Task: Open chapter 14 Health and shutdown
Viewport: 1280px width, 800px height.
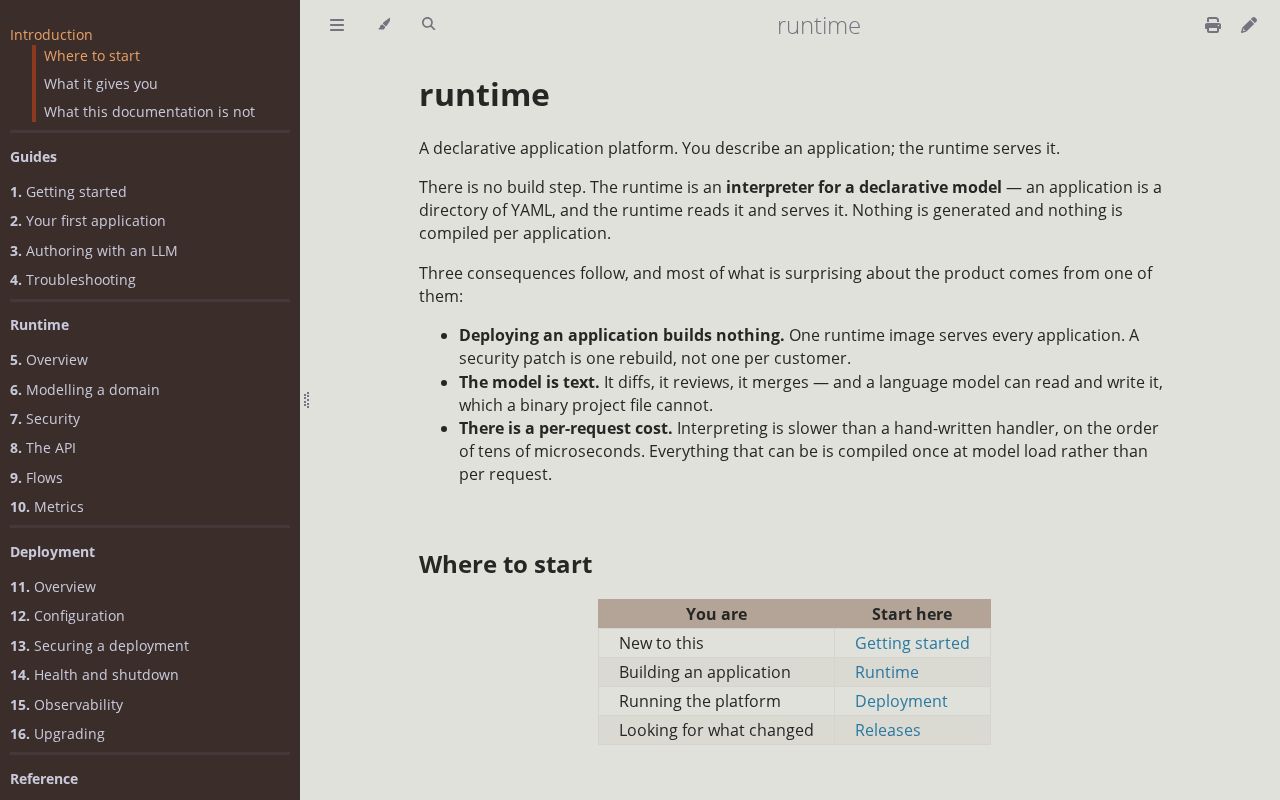Action: tap(94, 675)
